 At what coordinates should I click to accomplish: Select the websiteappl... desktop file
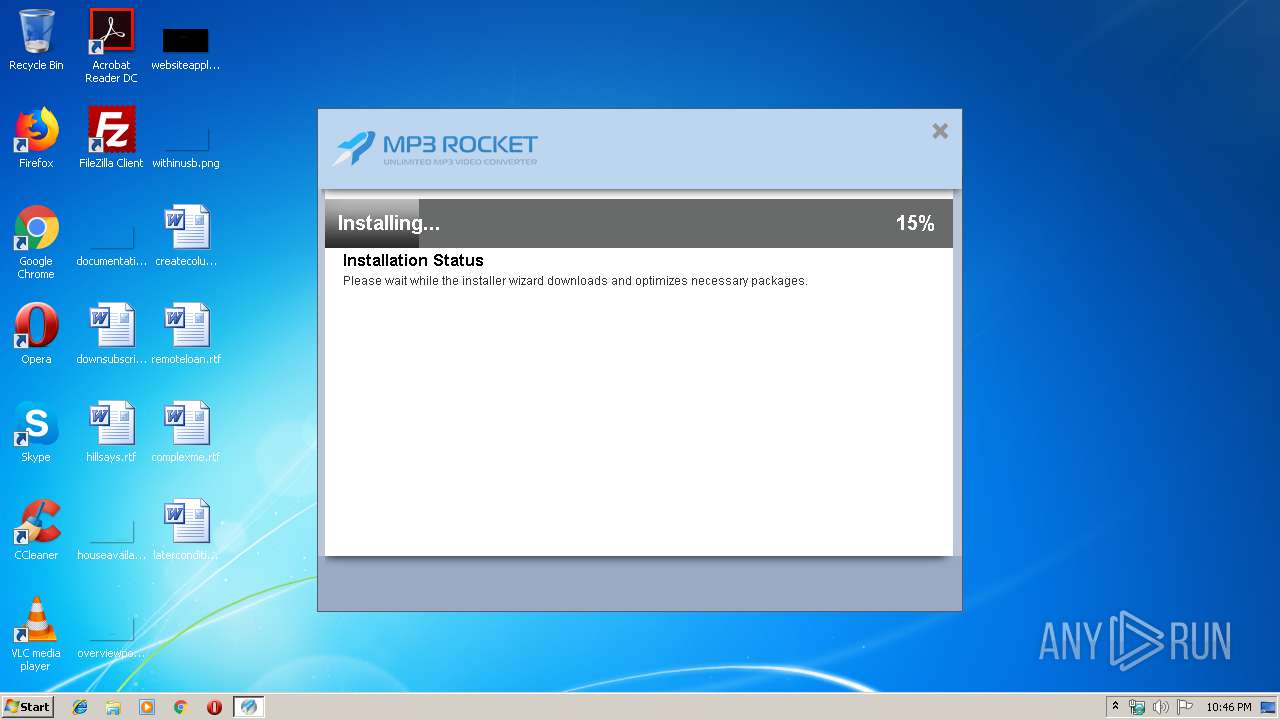186,48
